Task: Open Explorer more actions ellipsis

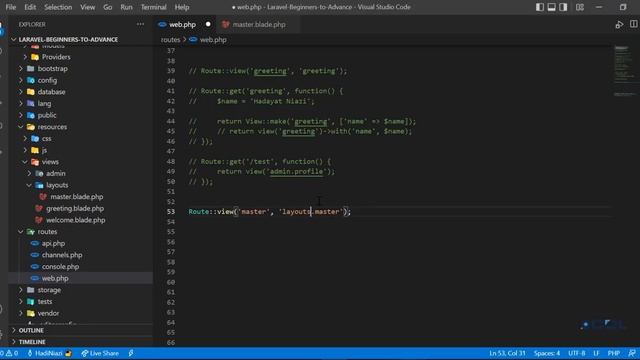Action: pos(140,24)
